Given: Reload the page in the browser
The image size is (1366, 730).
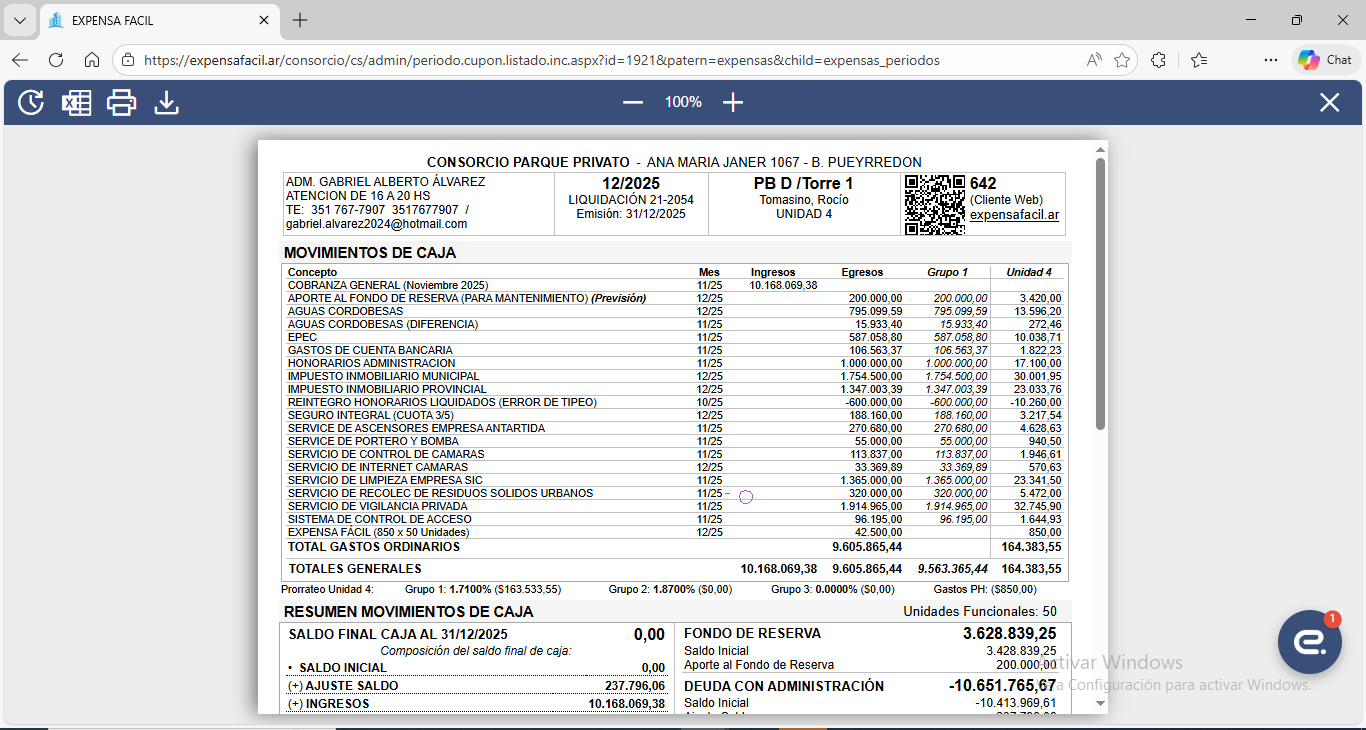Looking at the screenshot, I should coord(56,60).
